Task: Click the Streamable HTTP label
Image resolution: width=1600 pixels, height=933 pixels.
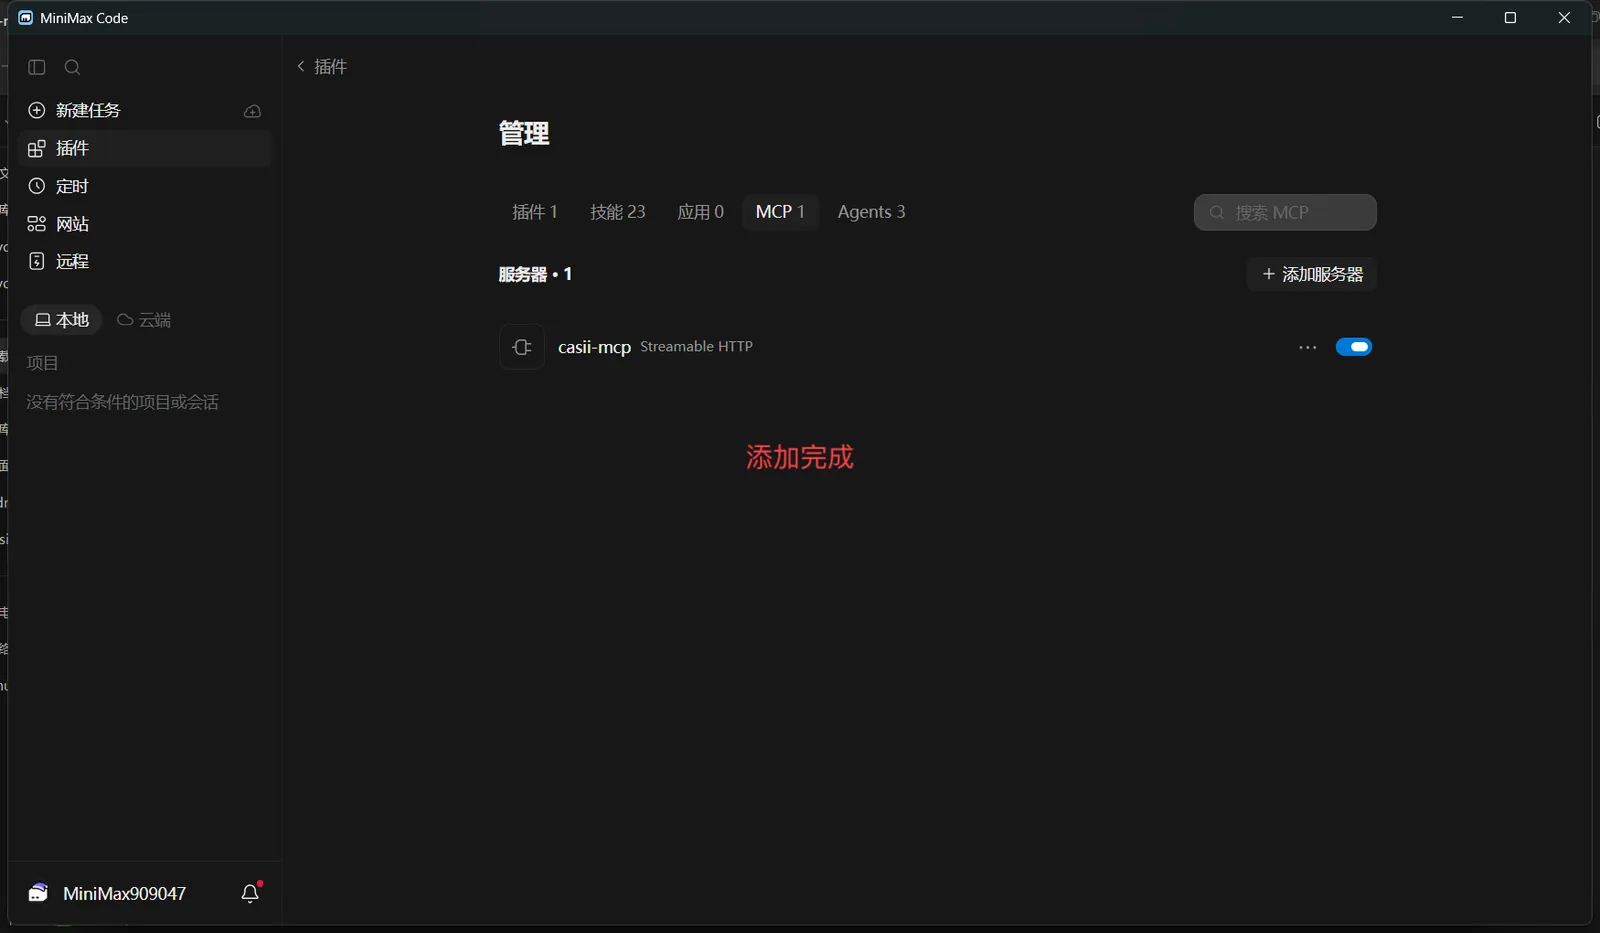Action: 696,347
